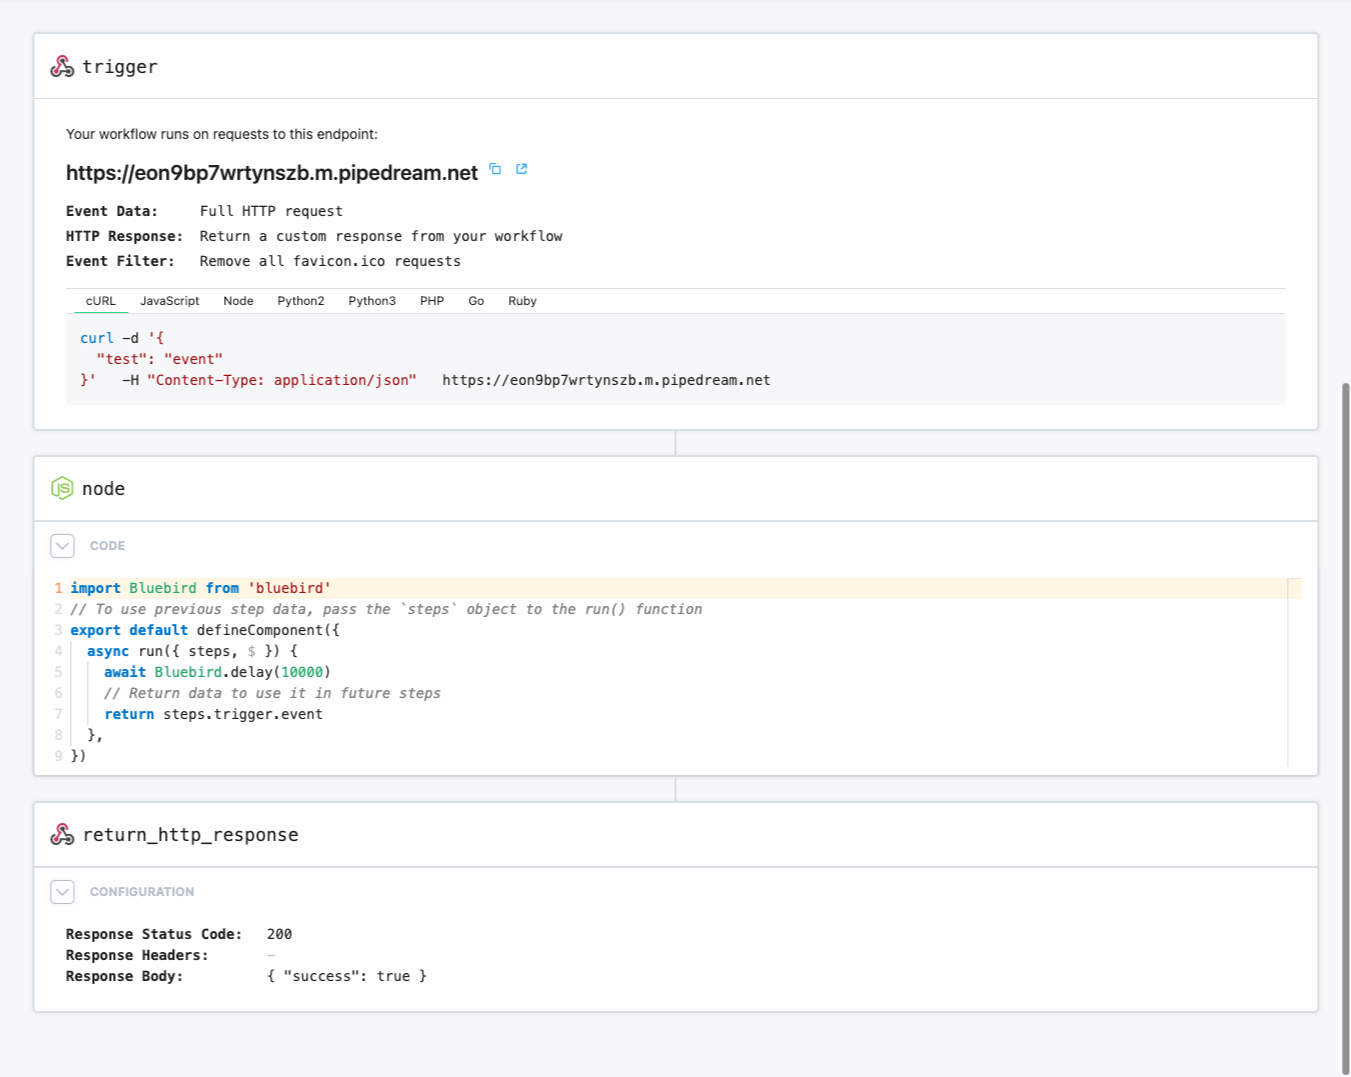Image resolution: width=1351 pixels, height=1077 pixels.
Task: Click the Response Body success true value
Action: [x=347, y=976]
